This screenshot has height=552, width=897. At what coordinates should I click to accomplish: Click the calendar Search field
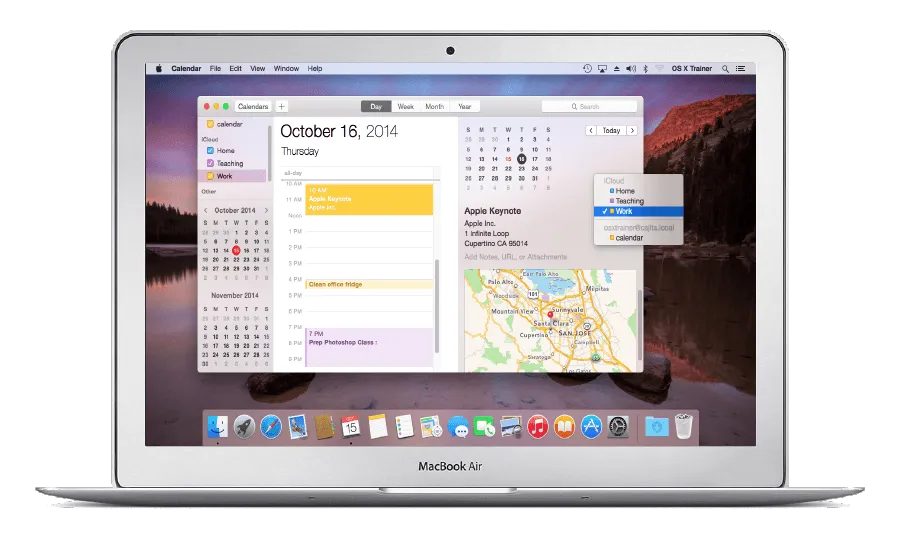tap(589, 106)
